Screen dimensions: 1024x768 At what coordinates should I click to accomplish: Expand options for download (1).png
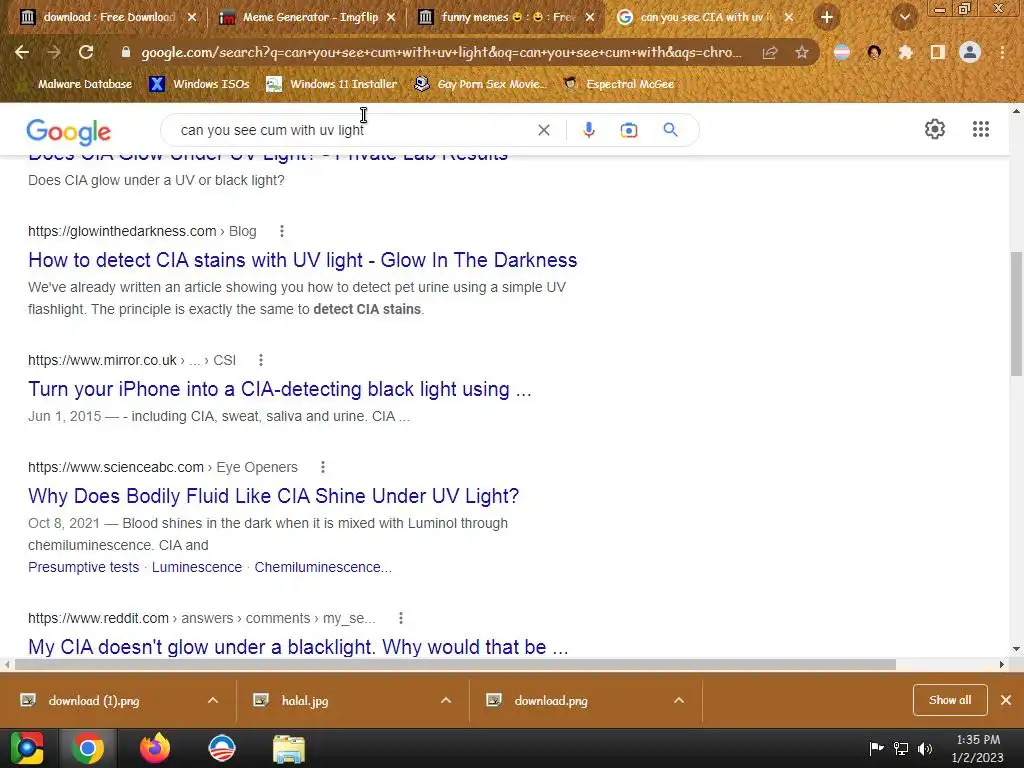coord(213,700)
